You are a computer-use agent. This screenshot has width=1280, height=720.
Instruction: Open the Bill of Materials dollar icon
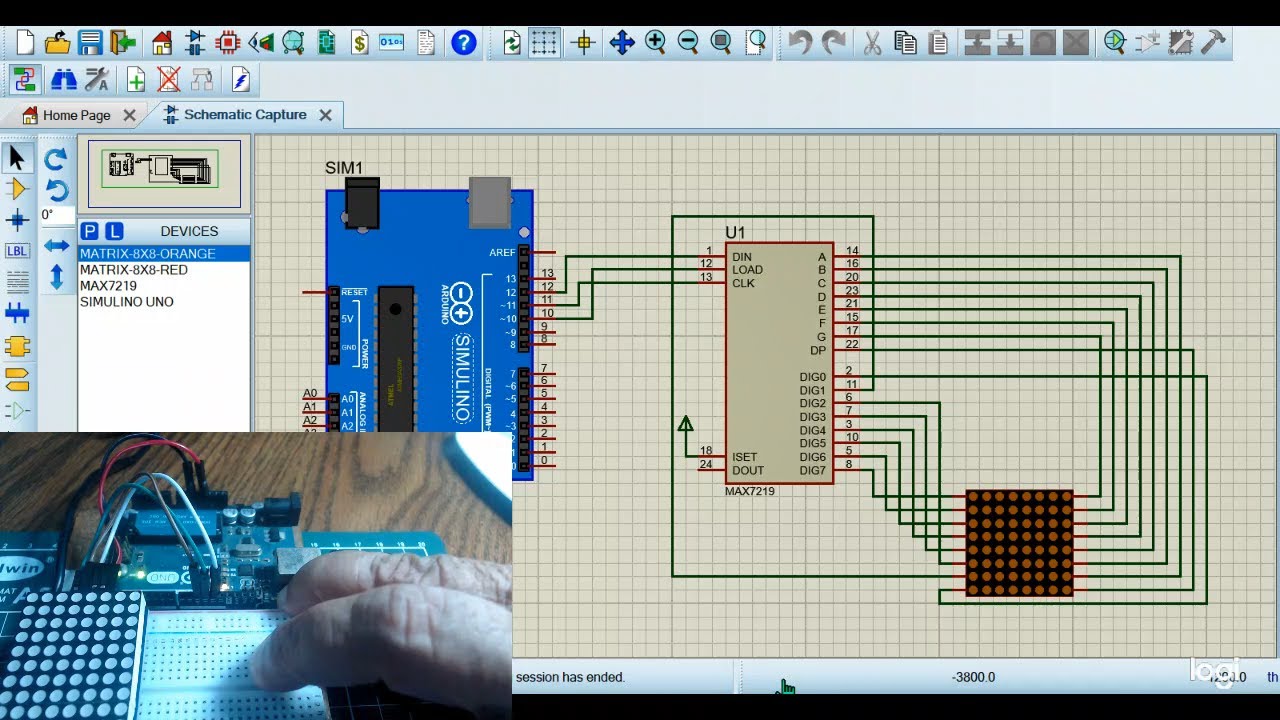click(359, 43)
